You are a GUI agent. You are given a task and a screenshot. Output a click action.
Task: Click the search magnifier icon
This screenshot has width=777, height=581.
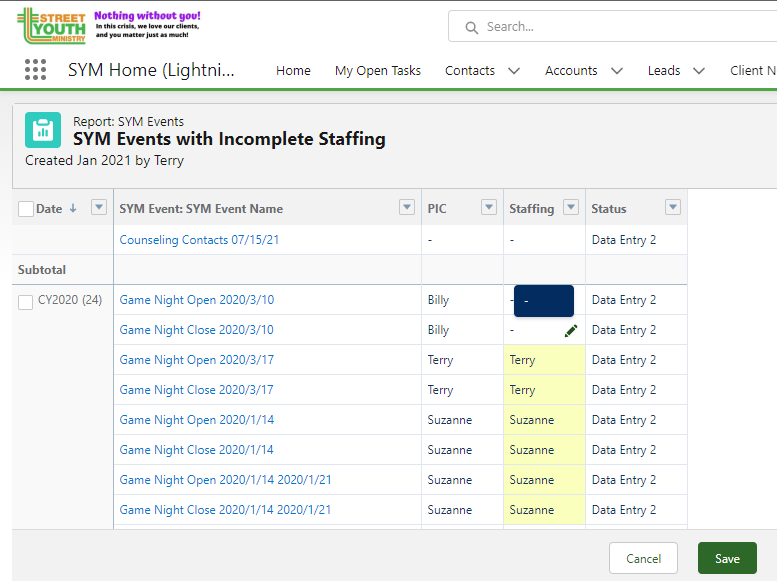tap(471, 27)
